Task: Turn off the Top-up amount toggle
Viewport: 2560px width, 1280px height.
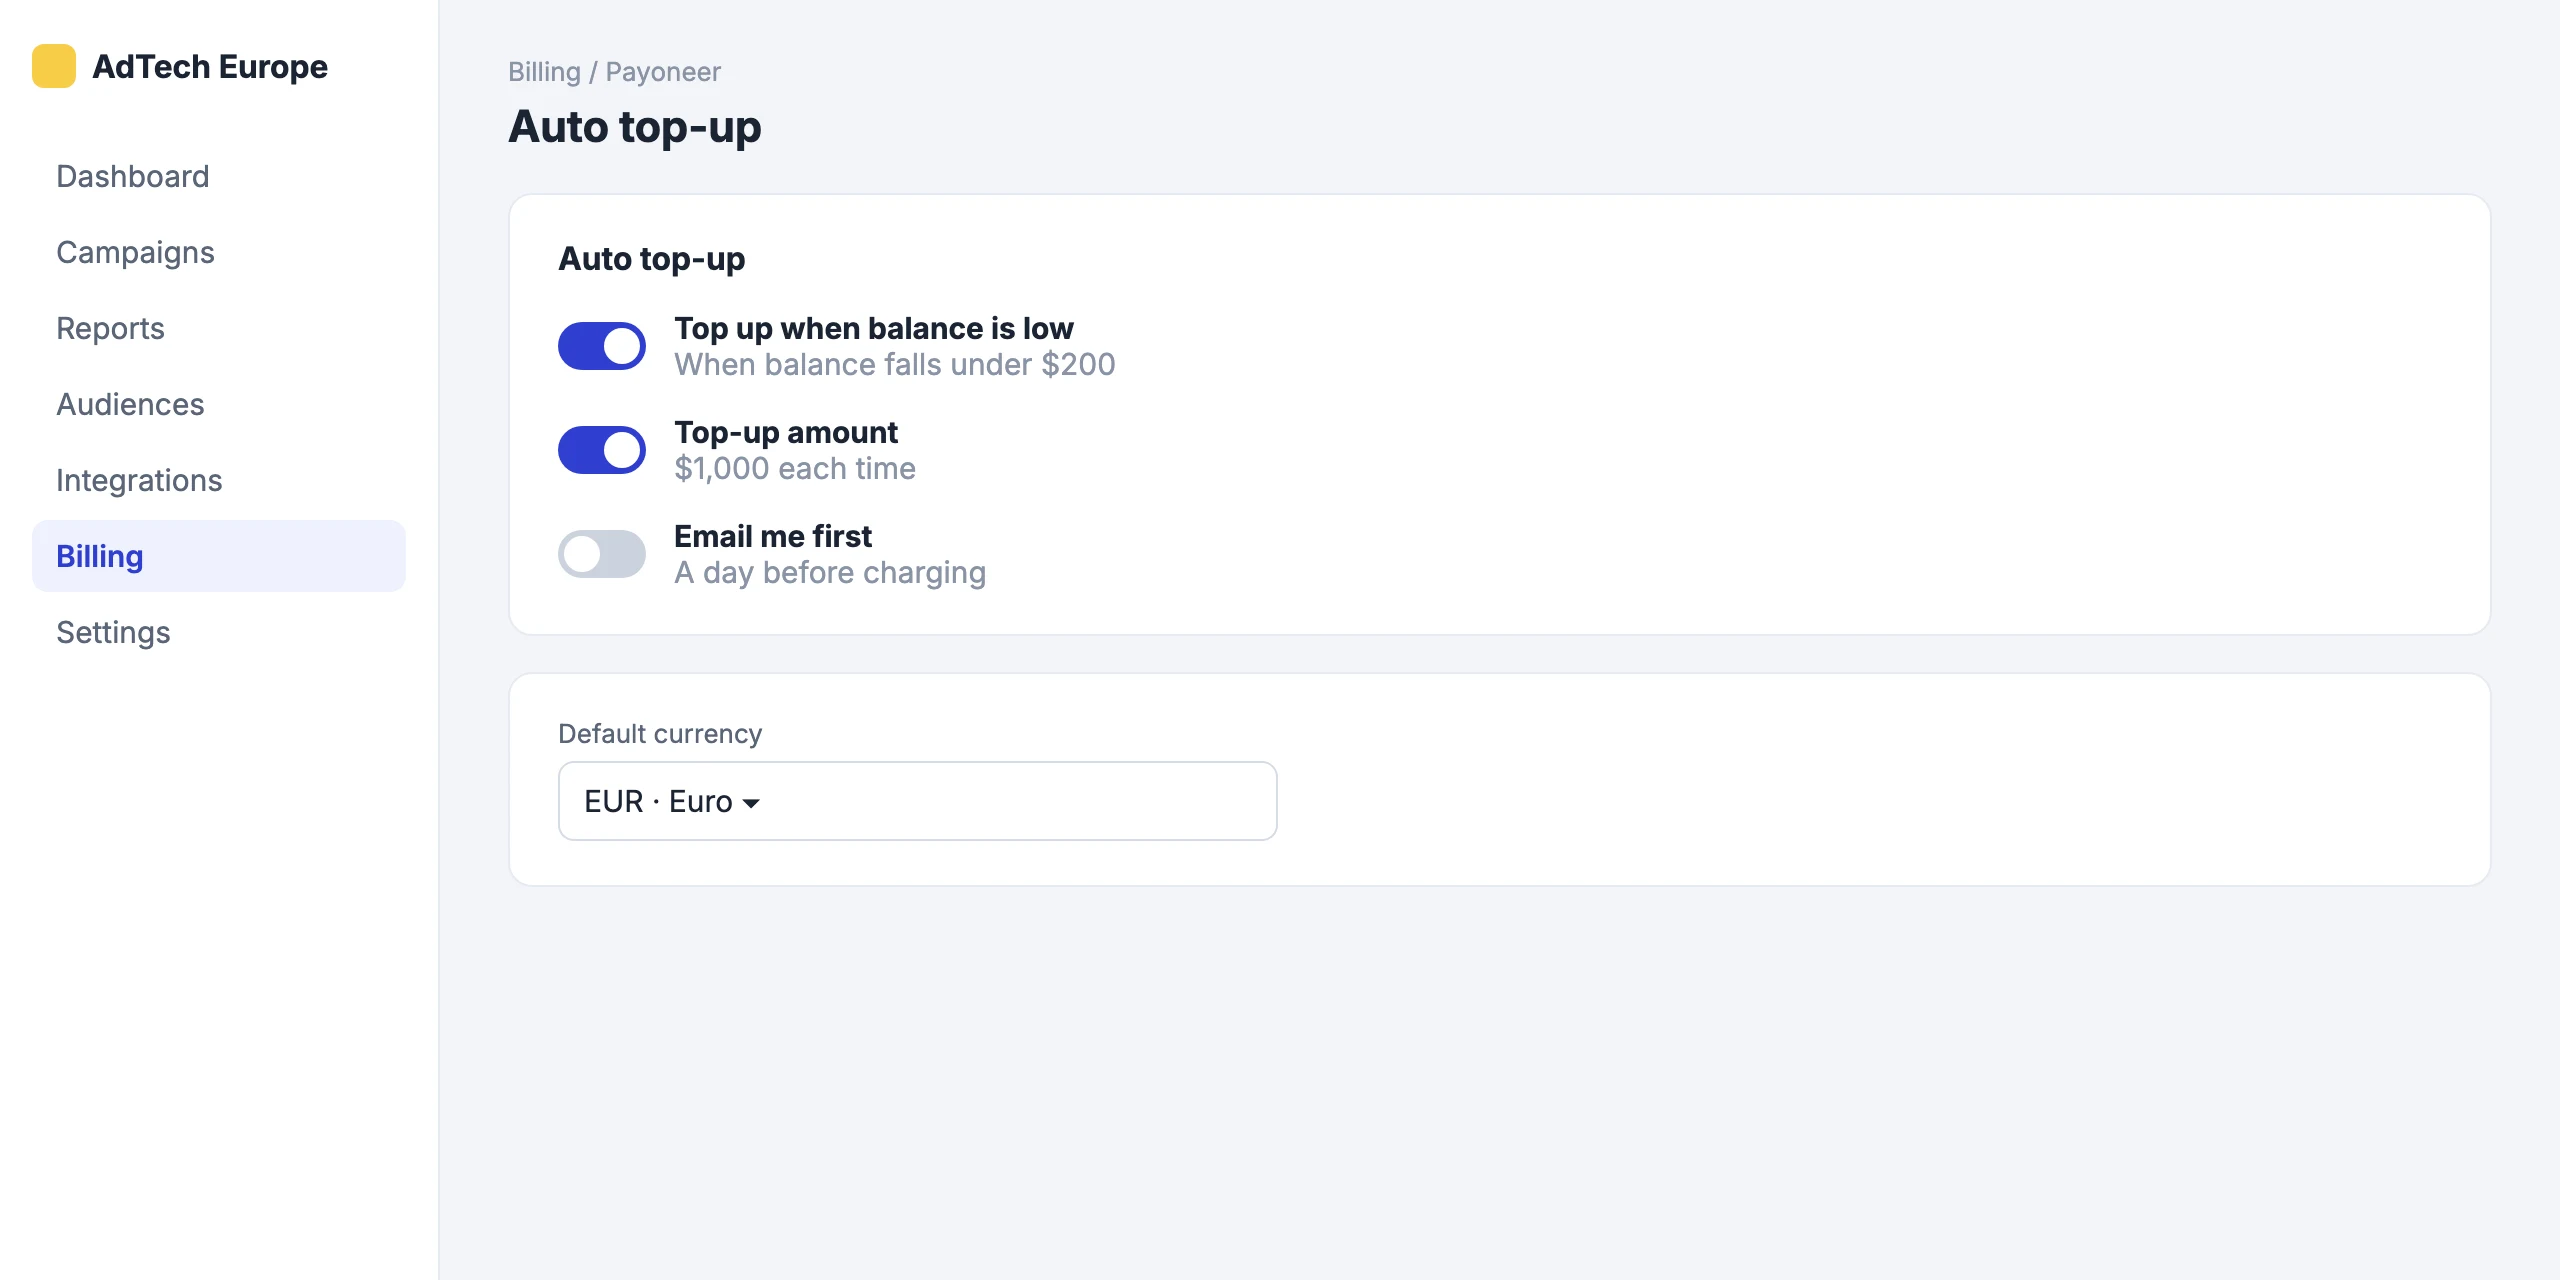Action: pos(602,450)
